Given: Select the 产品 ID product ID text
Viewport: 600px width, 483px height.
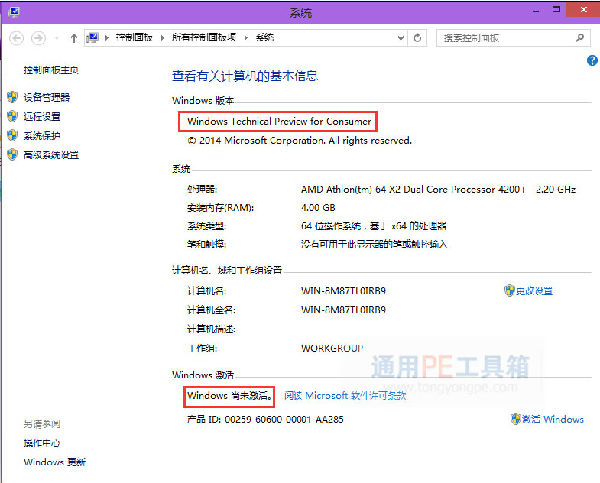Looking at the screenshot, I should pos(265,419).
